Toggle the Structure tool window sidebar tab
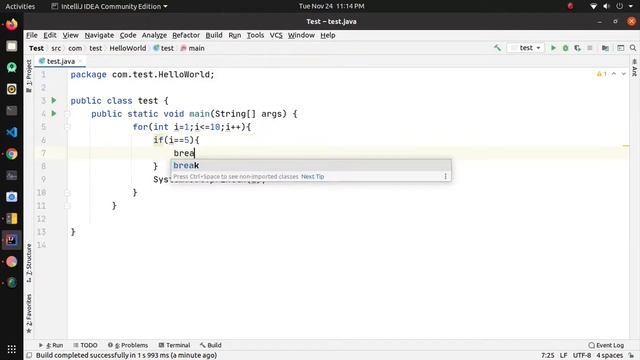This screenshot has width=640, height=360. 29,263
